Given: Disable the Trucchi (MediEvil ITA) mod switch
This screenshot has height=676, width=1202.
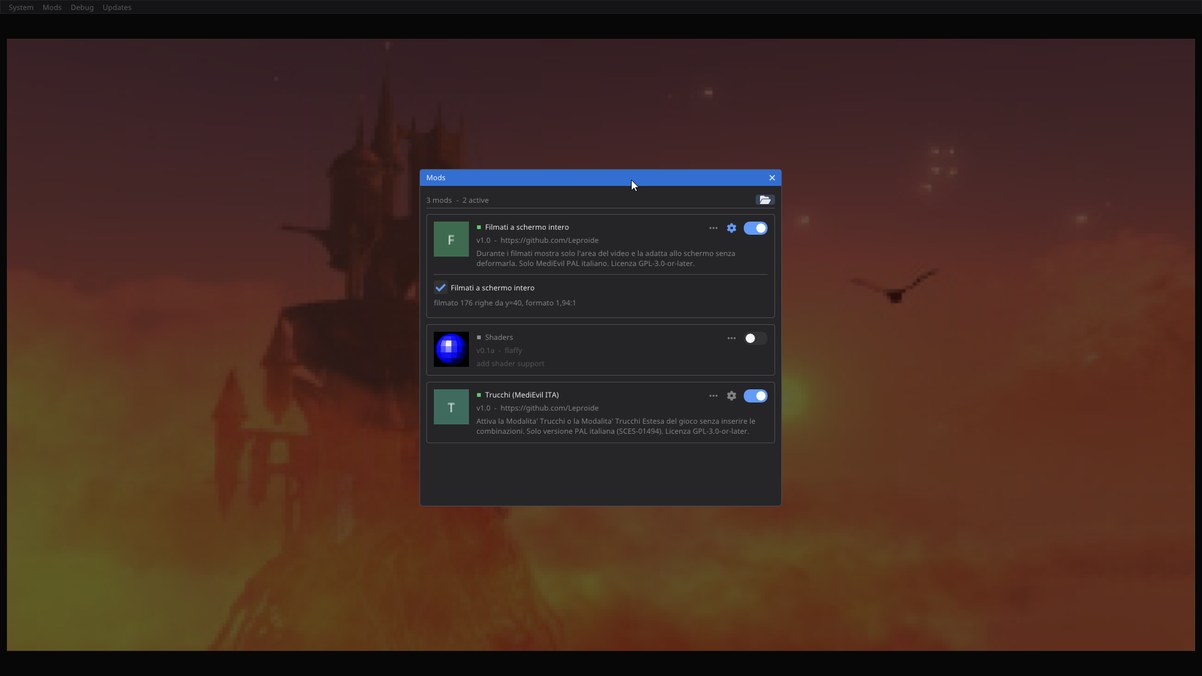Looking at the screenshot, I should pos(755,396).
